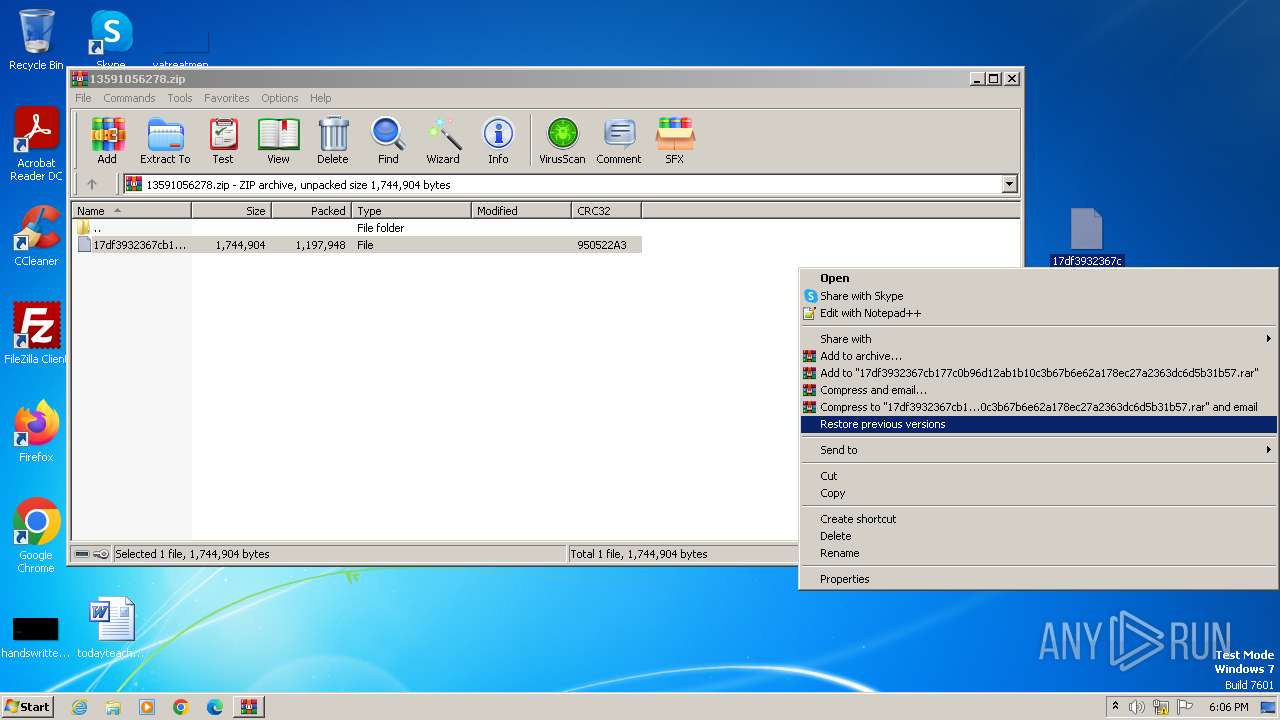Viewport: 1280px width, 720px height.
Task: Choose the 'Compress and email...' entry
Action: point(1039,390)
